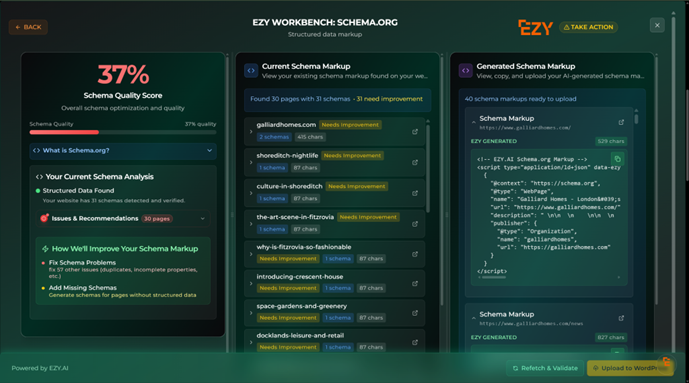Expand space-gardens-and-greenery row chevron

251,313
